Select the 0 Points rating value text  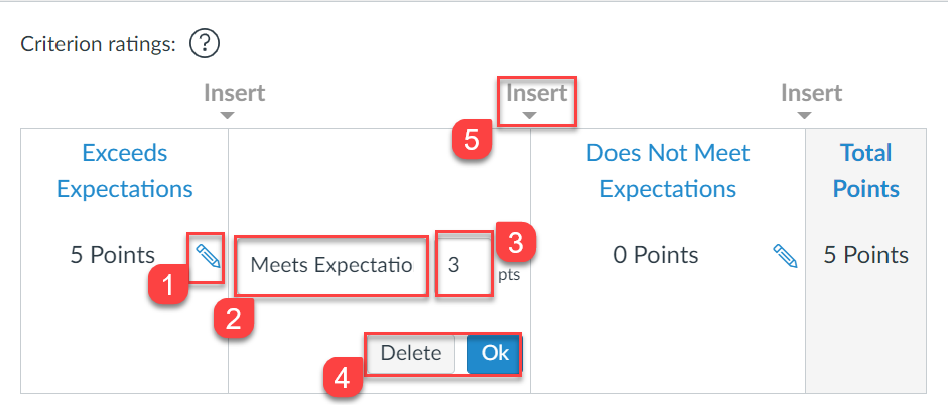656,255
